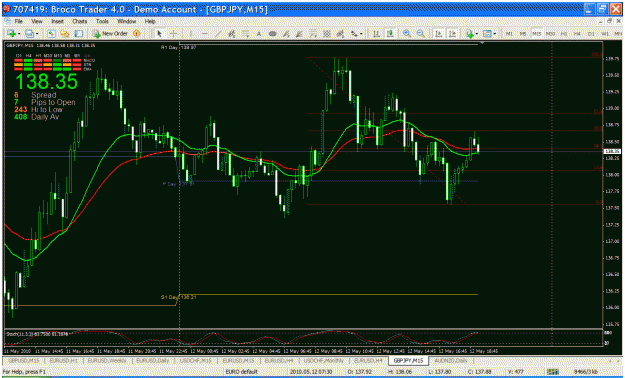The image size is (625, 378).
Task: Click the application icon left of File
Action: click(x=7, y=21)
